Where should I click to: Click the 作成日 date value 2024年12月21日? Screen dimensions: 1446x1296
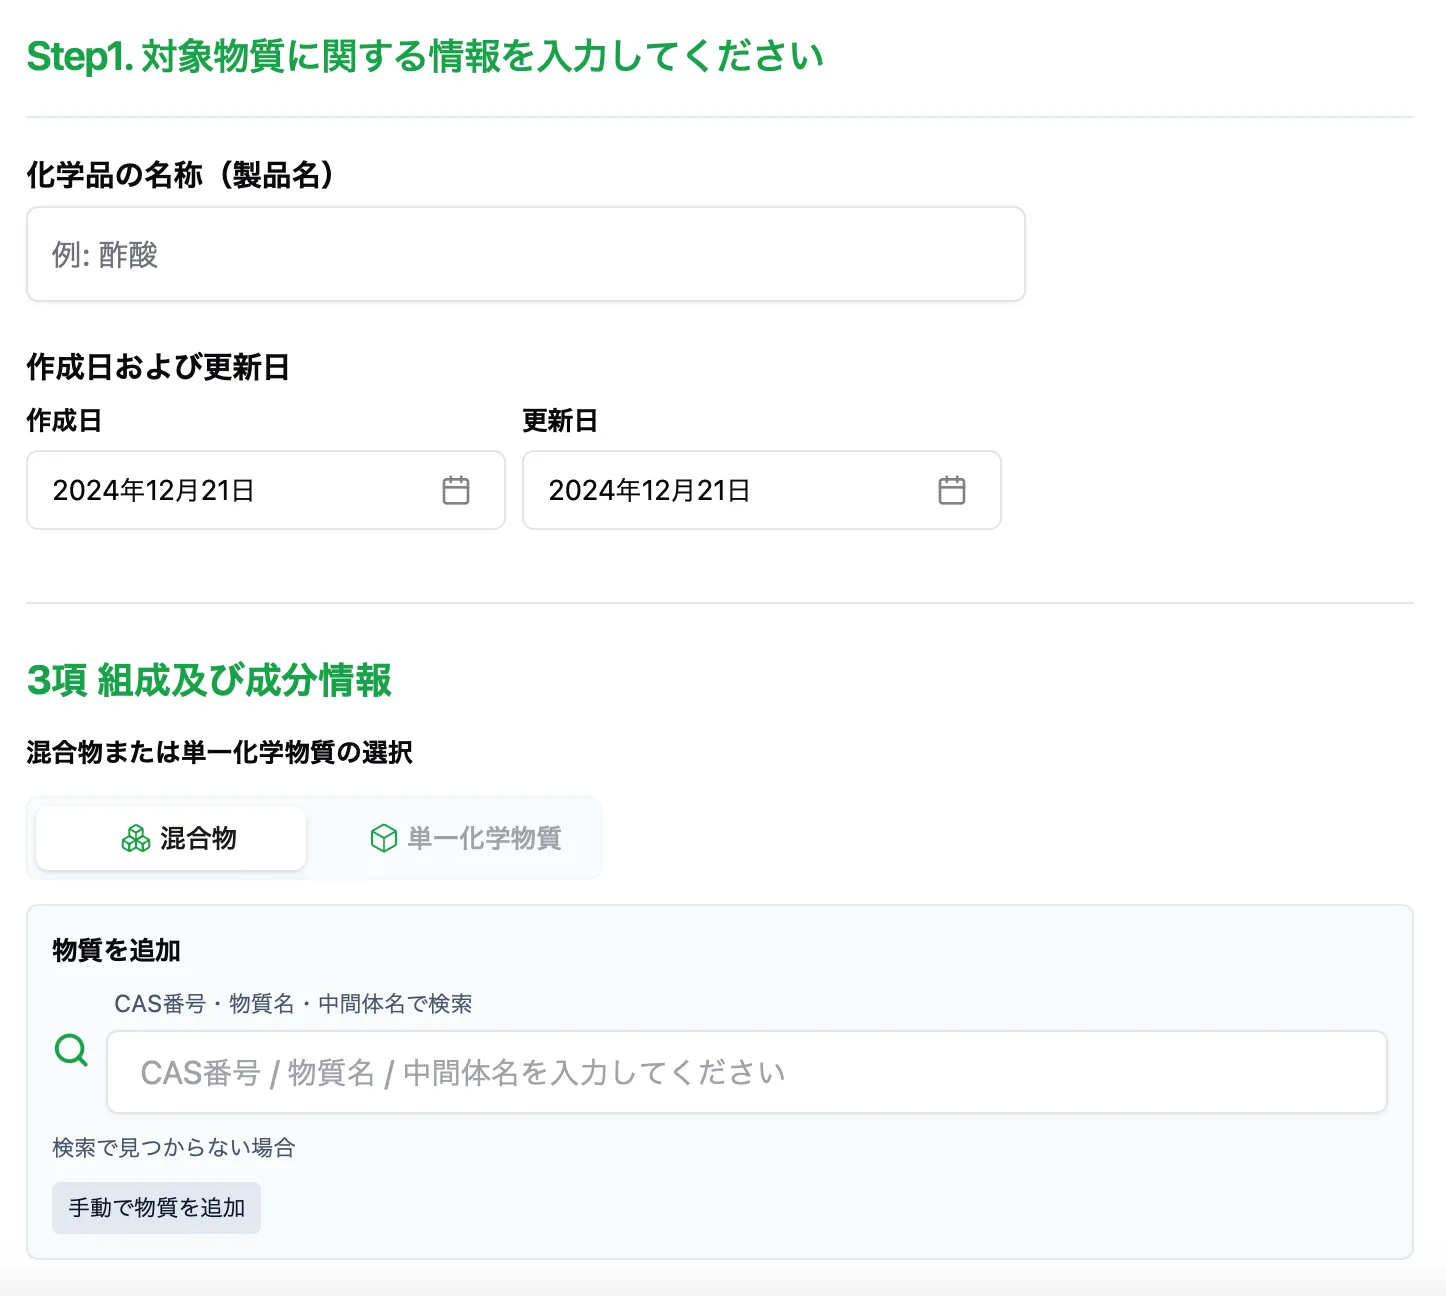153,491
